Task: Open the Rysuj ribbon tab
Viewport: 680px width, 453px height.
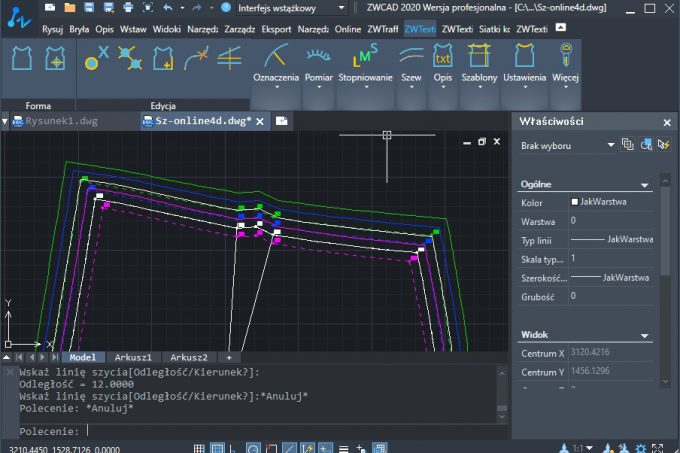Action: click(52, 29)
